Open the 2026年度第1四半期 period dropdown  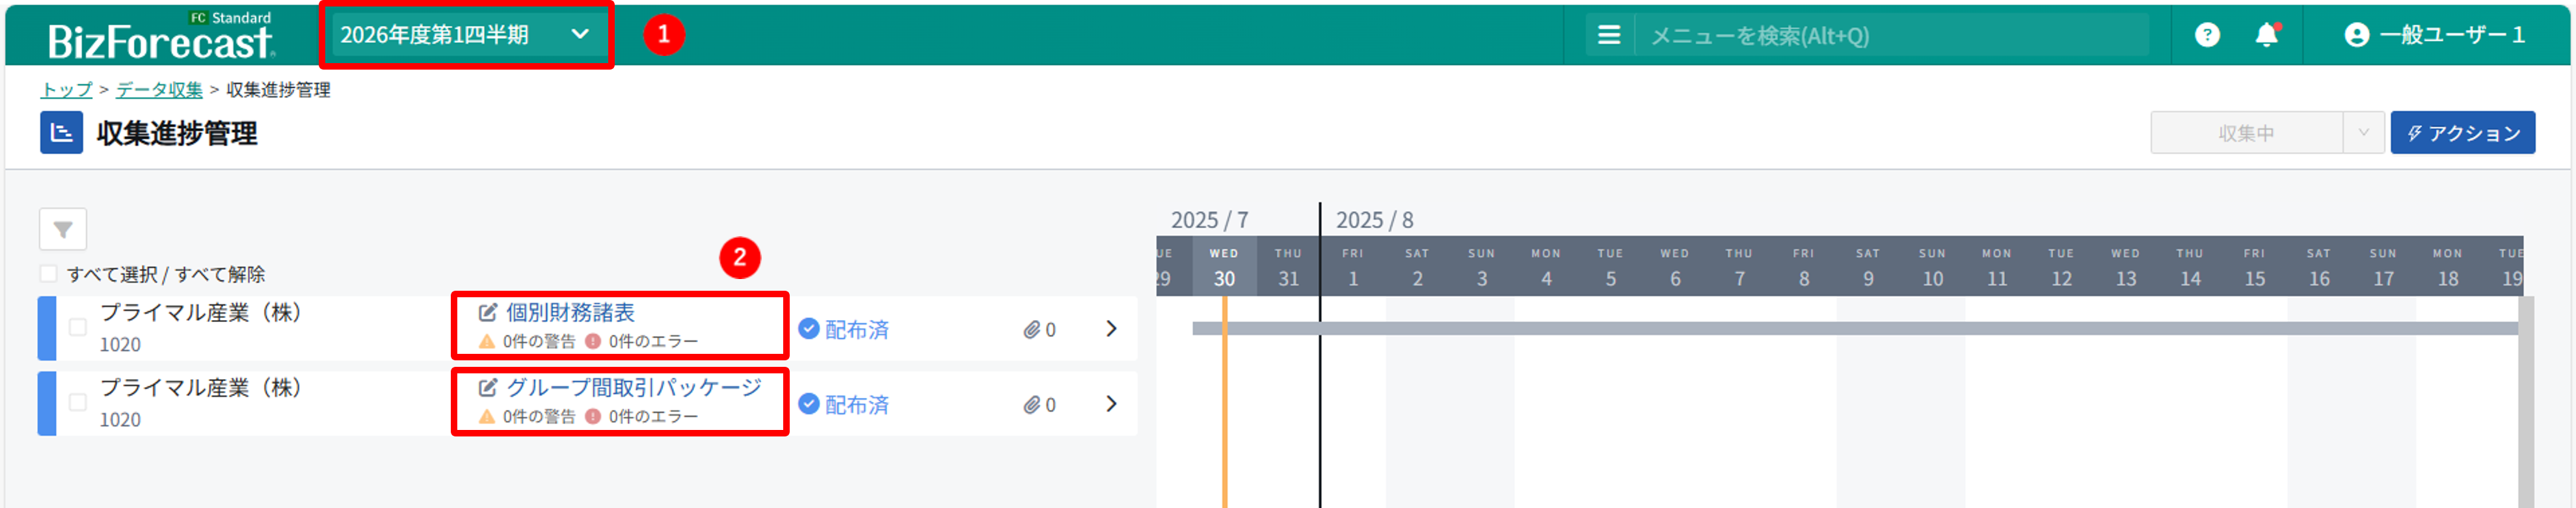click(465, 35)
